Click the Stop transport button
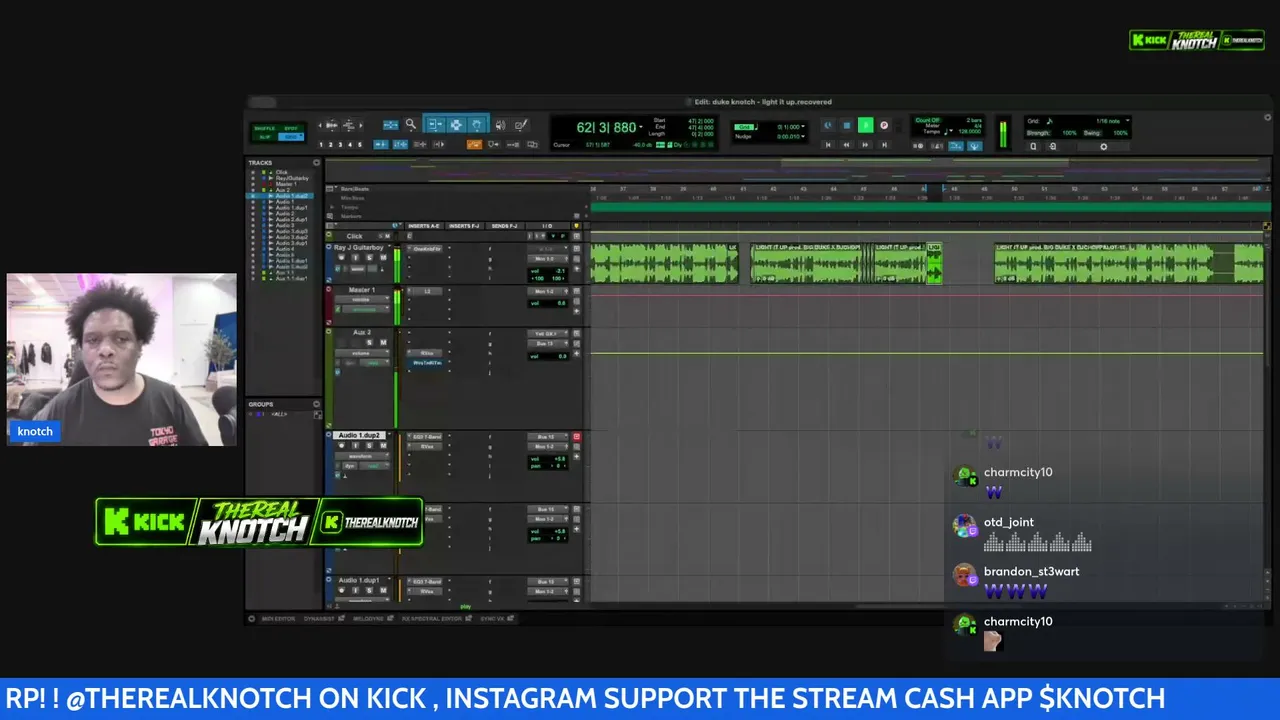Image resolution: width=1280 pixels, height=720 pixels. [x=846, y=125]
